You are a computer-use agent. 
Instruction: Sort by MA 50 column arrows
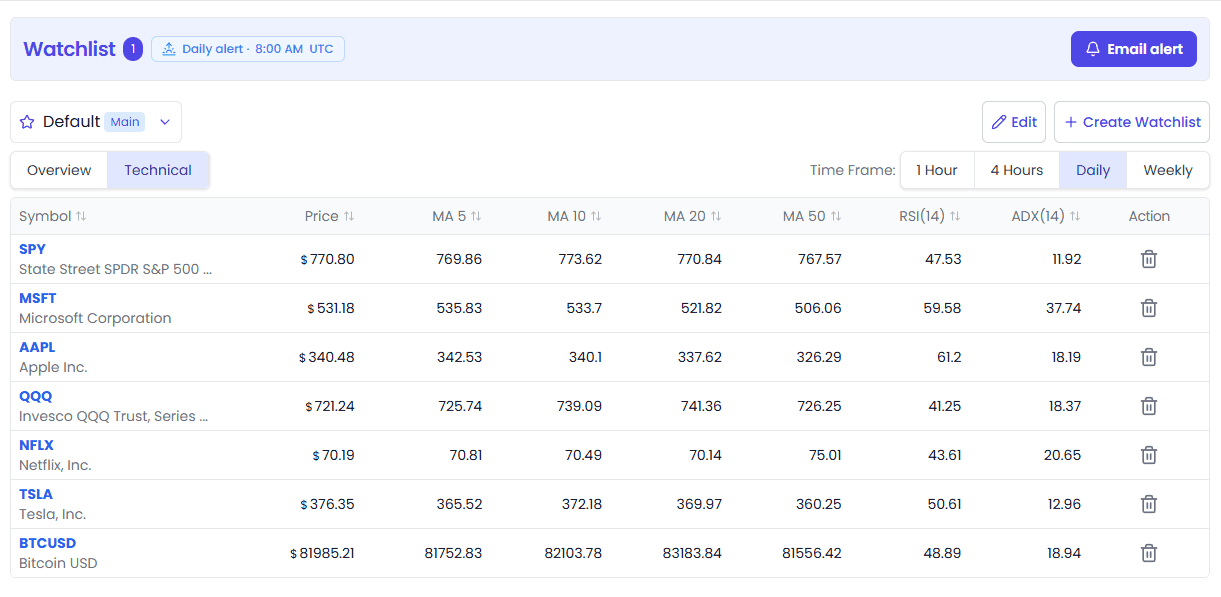coord(836,216)
